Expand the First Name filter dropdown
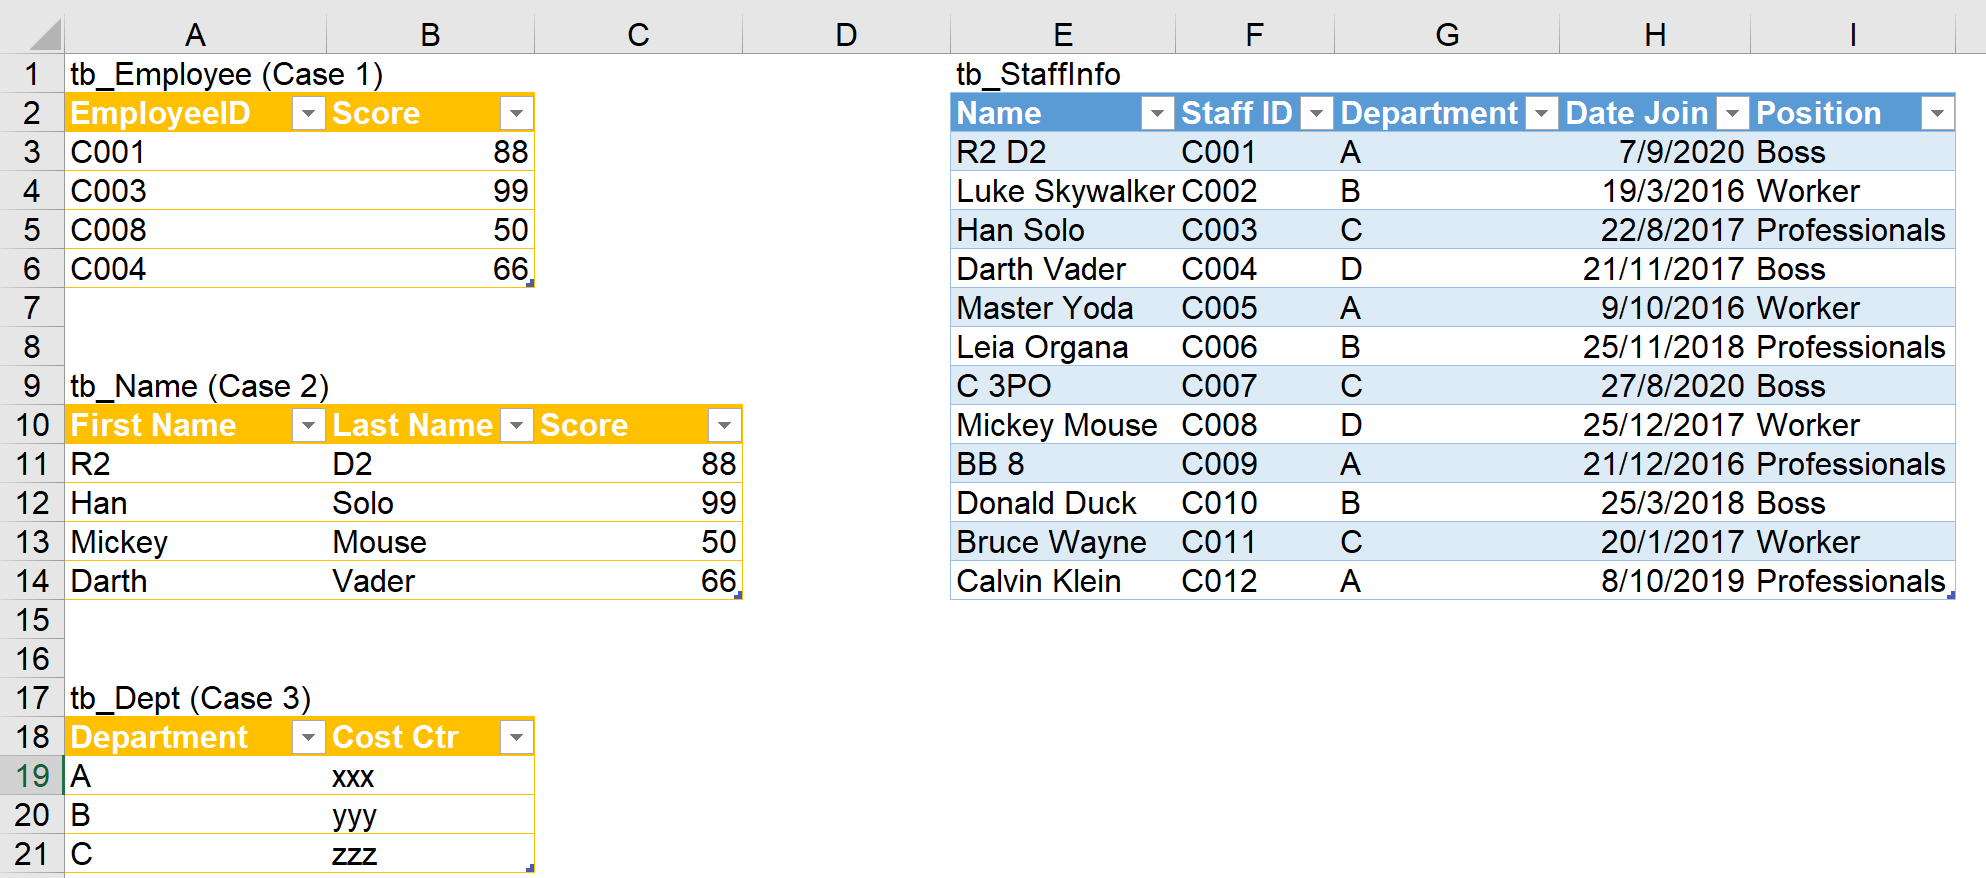1986x878 pixels. click(308, 426)
